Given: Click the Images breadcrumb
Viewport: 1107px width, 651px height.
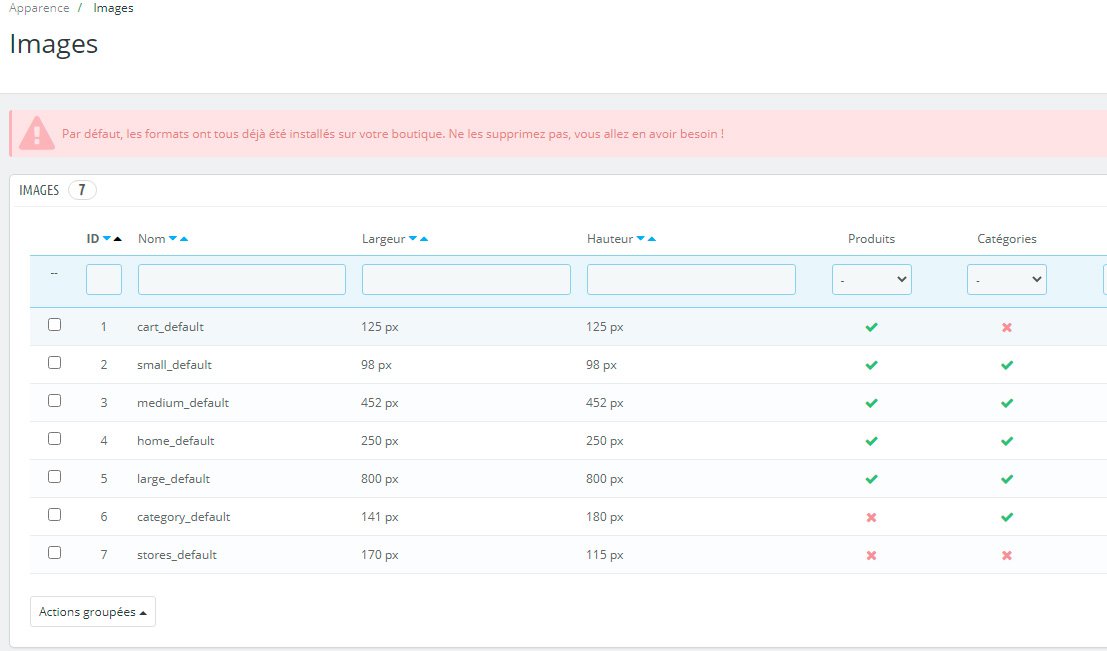Looking at the screenshot, I should coord(113,8).
